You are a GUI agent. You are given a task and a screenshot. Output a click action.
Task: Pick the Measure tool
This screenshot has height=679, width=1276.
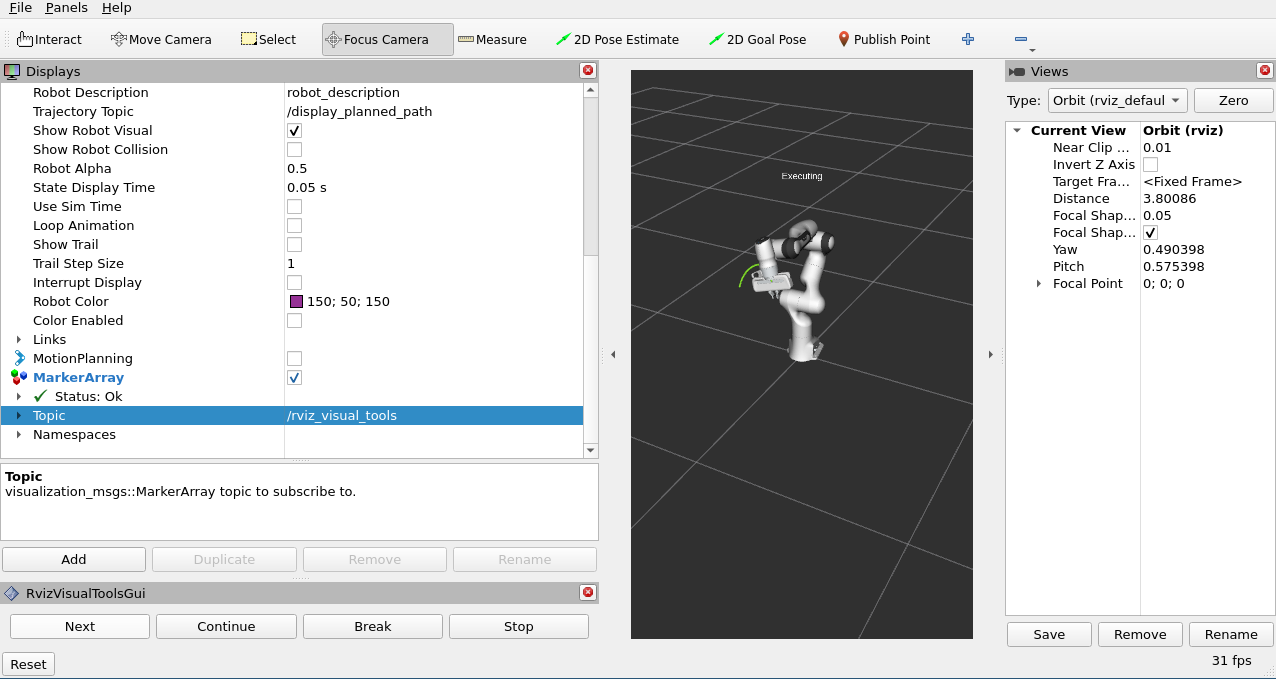pyautogui.click(x=492, y=39)
